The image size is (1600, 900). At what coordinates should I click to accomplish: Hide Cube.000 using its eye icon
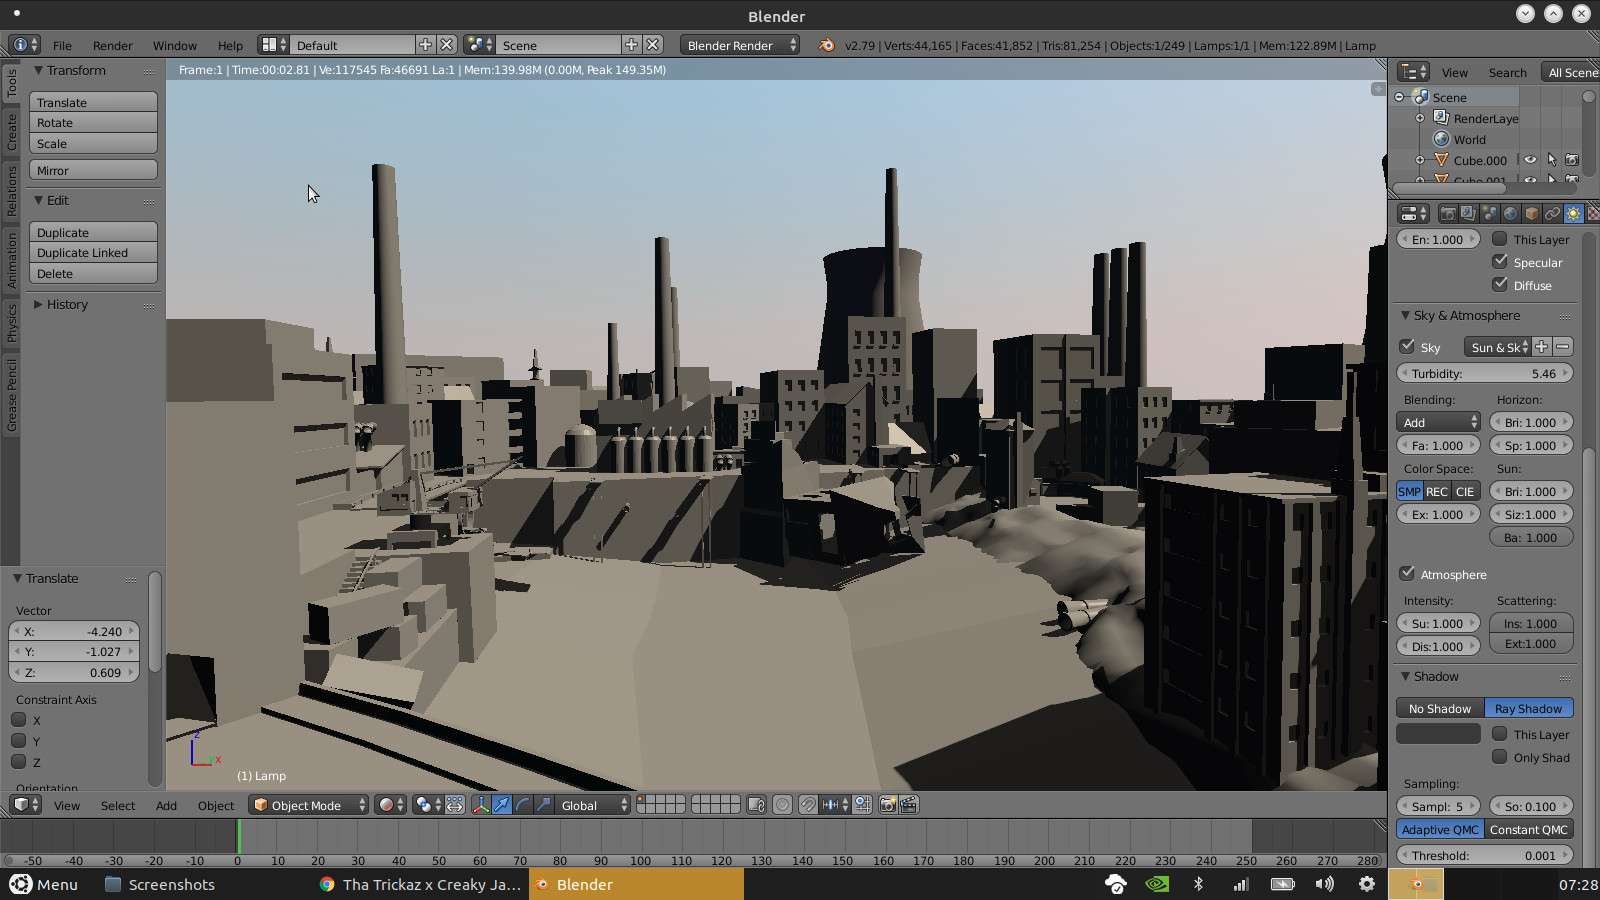[1530, 160]
